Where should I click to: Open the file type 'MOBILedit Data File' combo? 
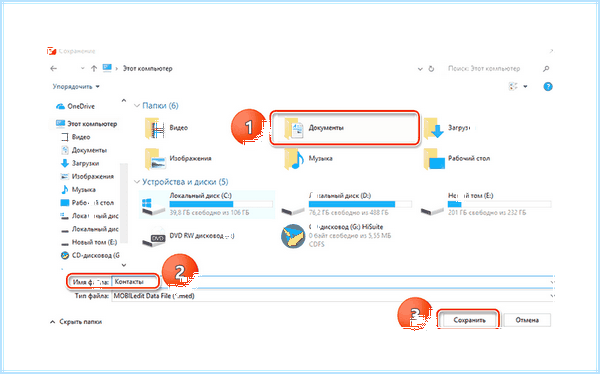(333, 296)
